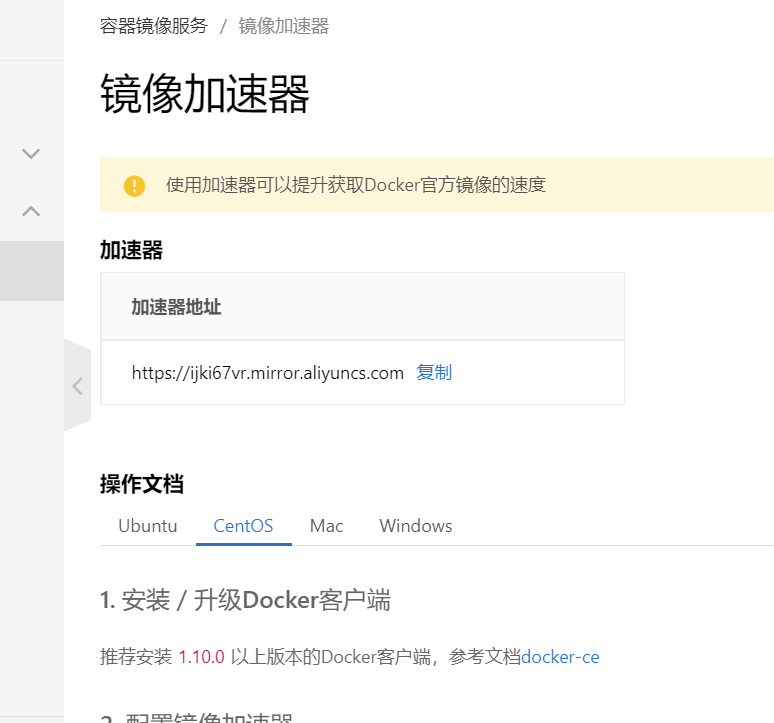This screenshot has width=774, height=723.
Task: Collapse the sidebar section with up chevron
Action: 31,211
